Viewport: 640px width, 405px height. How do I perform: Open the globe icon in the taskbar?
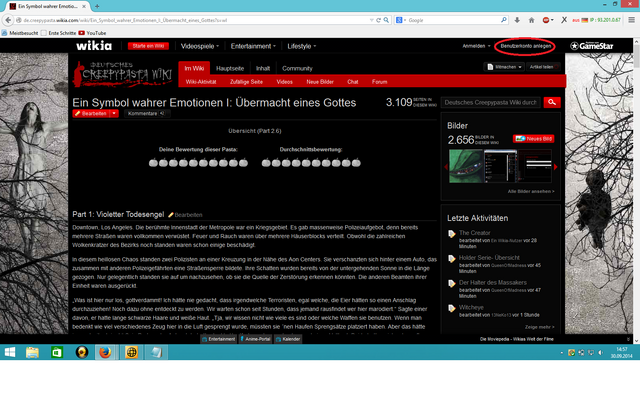(x=131, y=352)
